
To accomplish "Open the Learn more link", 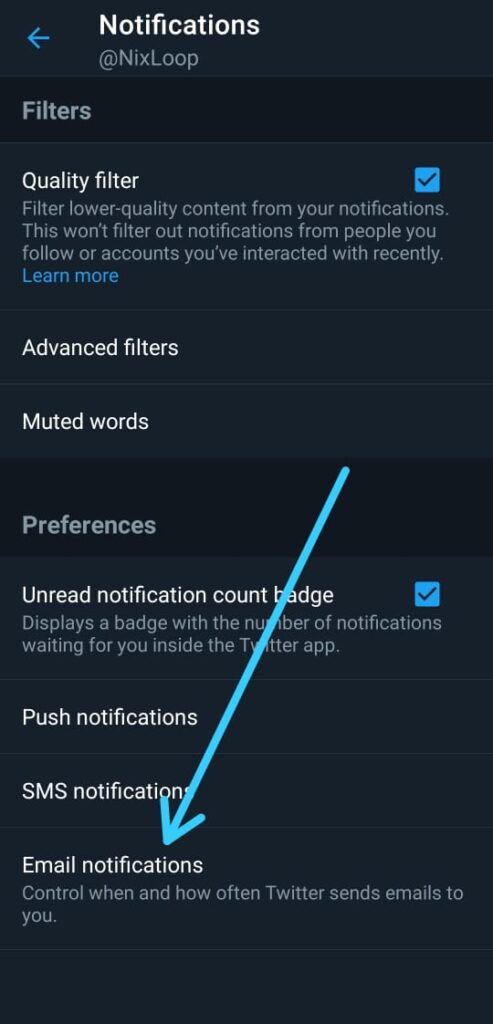I will click(71, 276).
